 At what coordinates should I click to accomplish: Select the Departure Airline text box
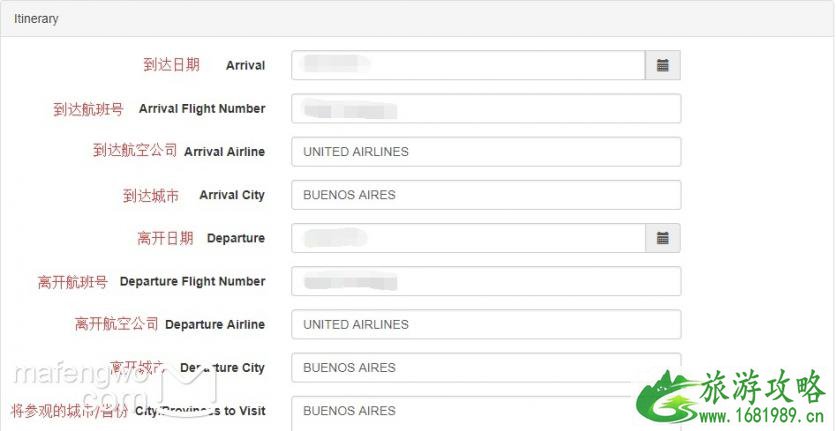486,324
